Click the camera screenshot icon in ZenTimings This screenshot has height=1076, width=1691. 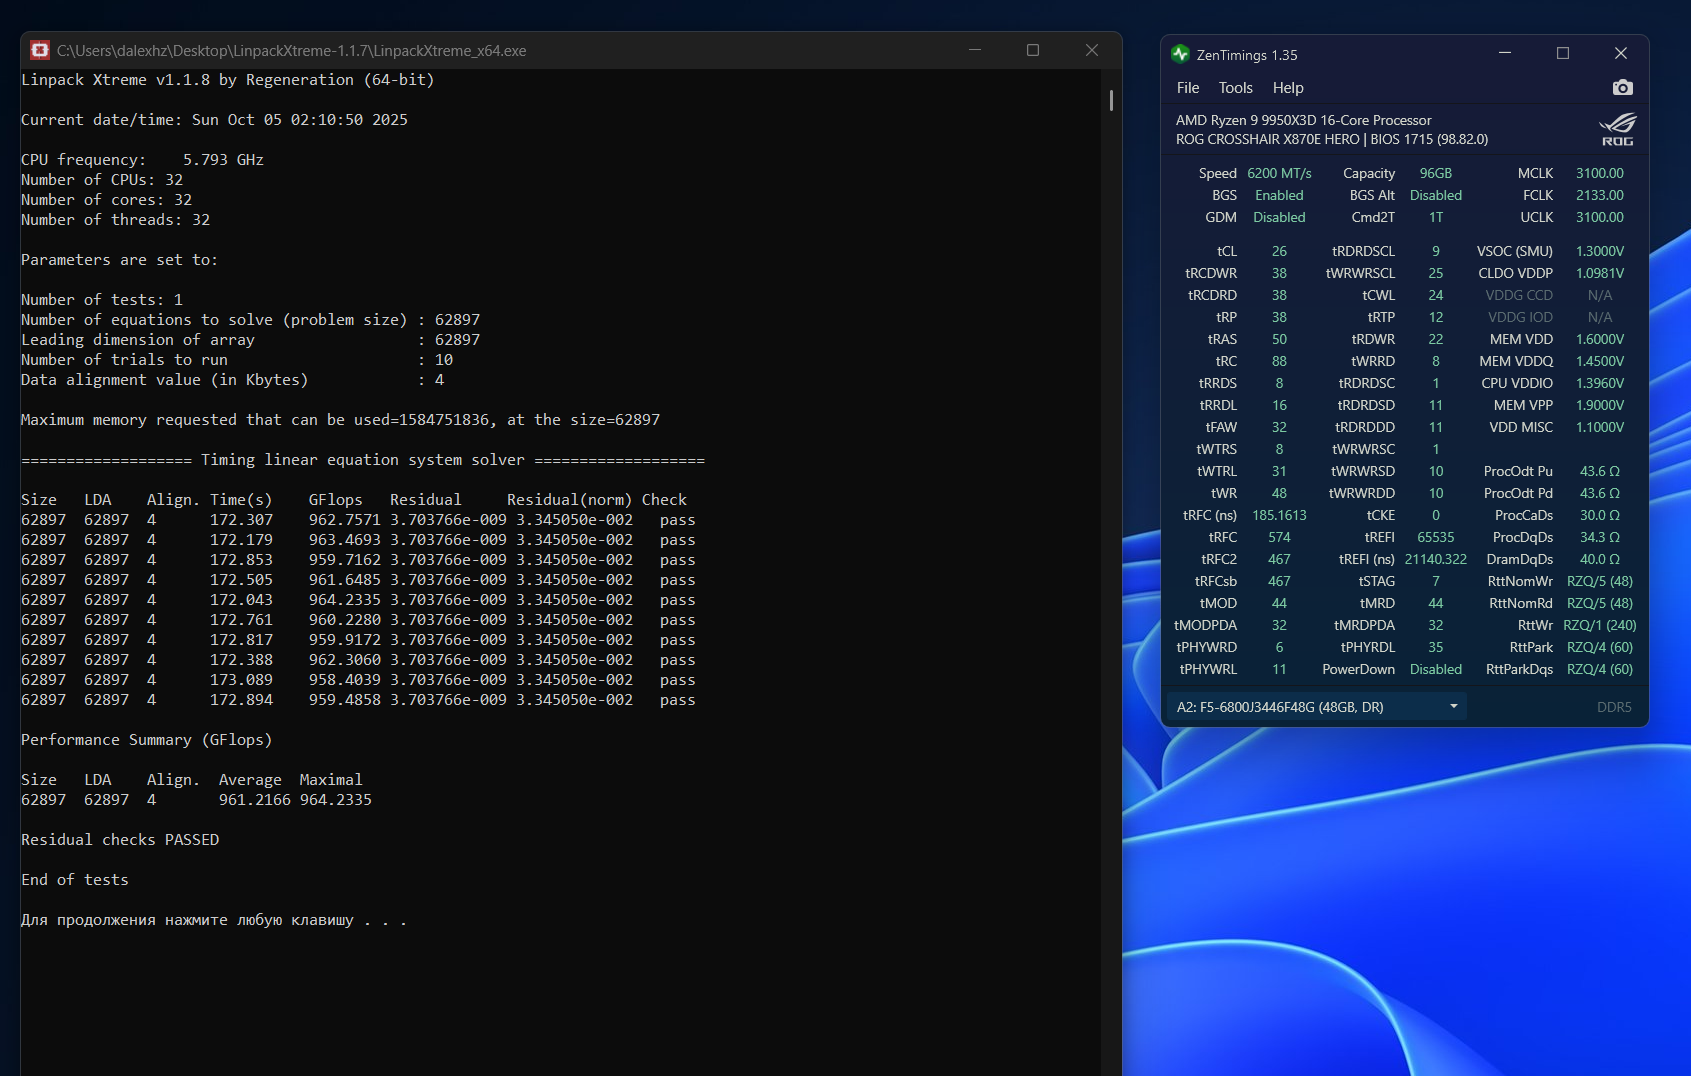[1622, 88]
